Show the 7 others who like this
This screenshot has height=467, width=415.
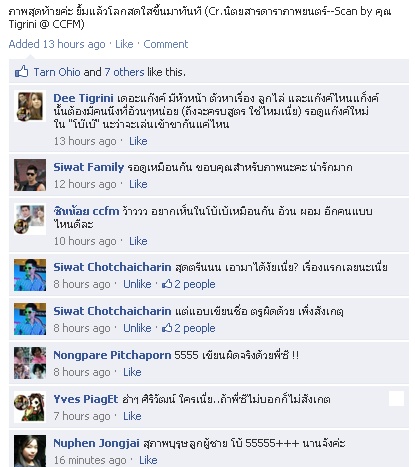pyautogui.click(x=124, y=72)
